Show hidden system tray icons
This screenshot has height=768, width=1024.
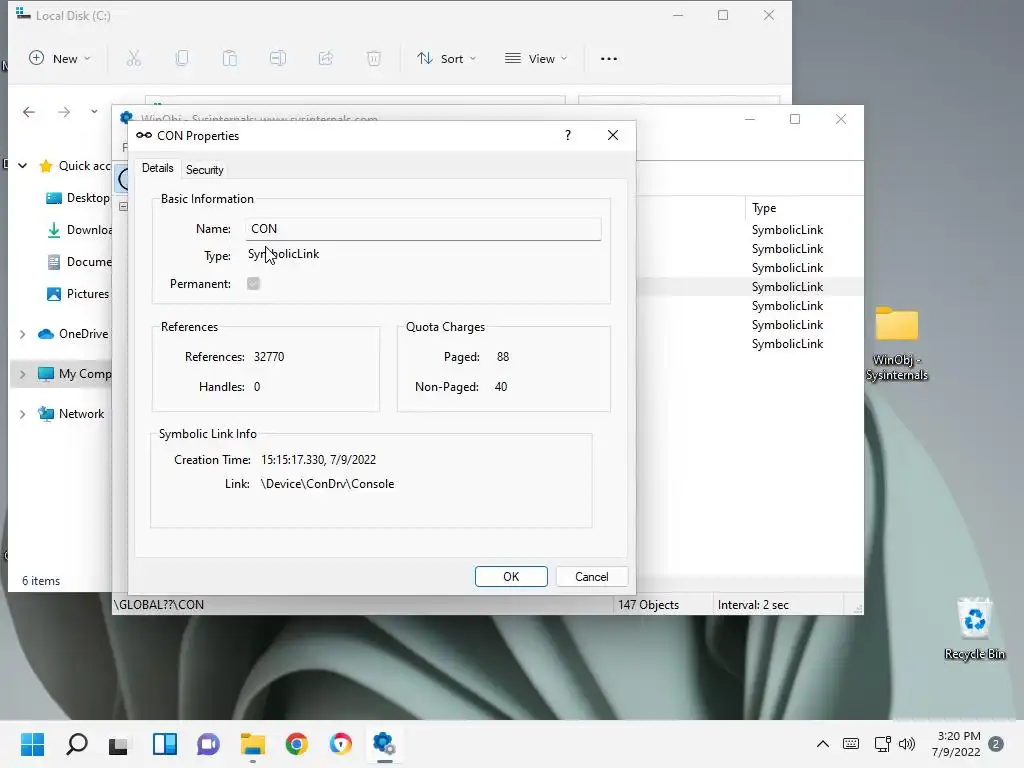point(823,744)
